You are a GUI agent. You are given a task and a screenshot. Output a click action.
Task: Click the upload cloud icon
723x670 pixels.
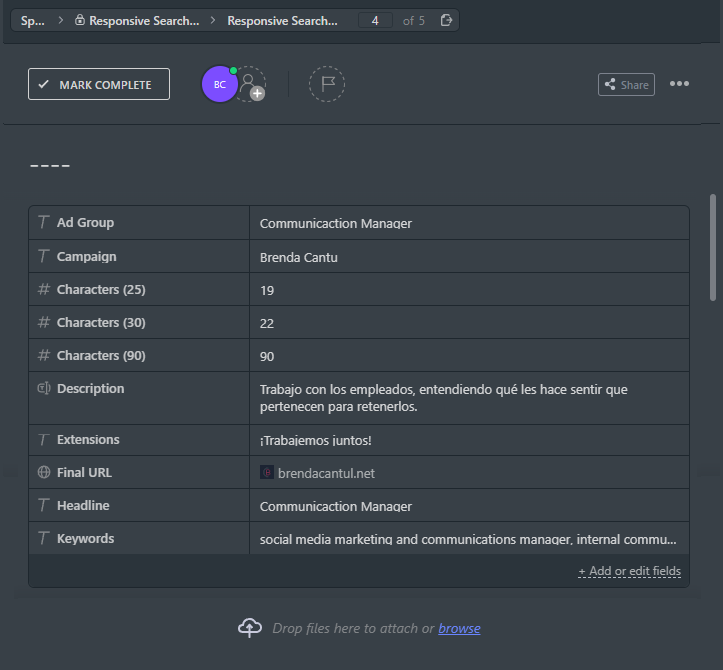pos(250,628)
